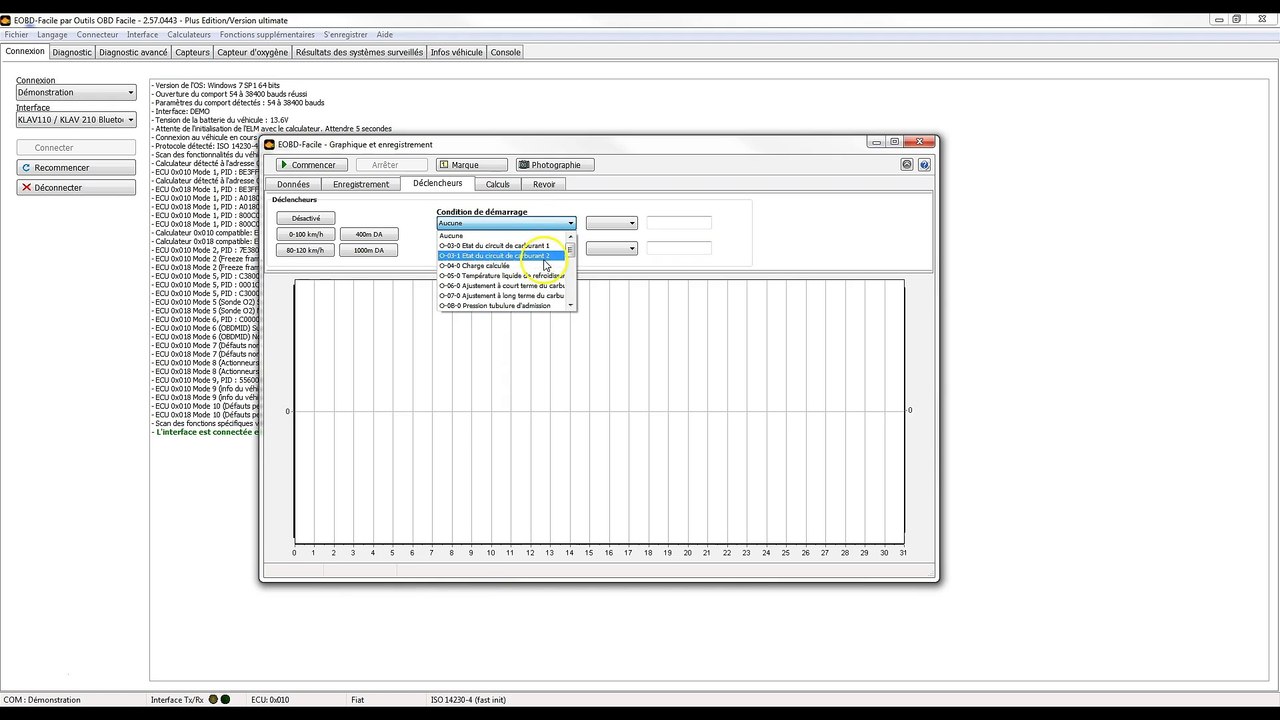1280x720 pixels.
Task: Switch to Diagnostic avancé tab
Action: (133, 52)
